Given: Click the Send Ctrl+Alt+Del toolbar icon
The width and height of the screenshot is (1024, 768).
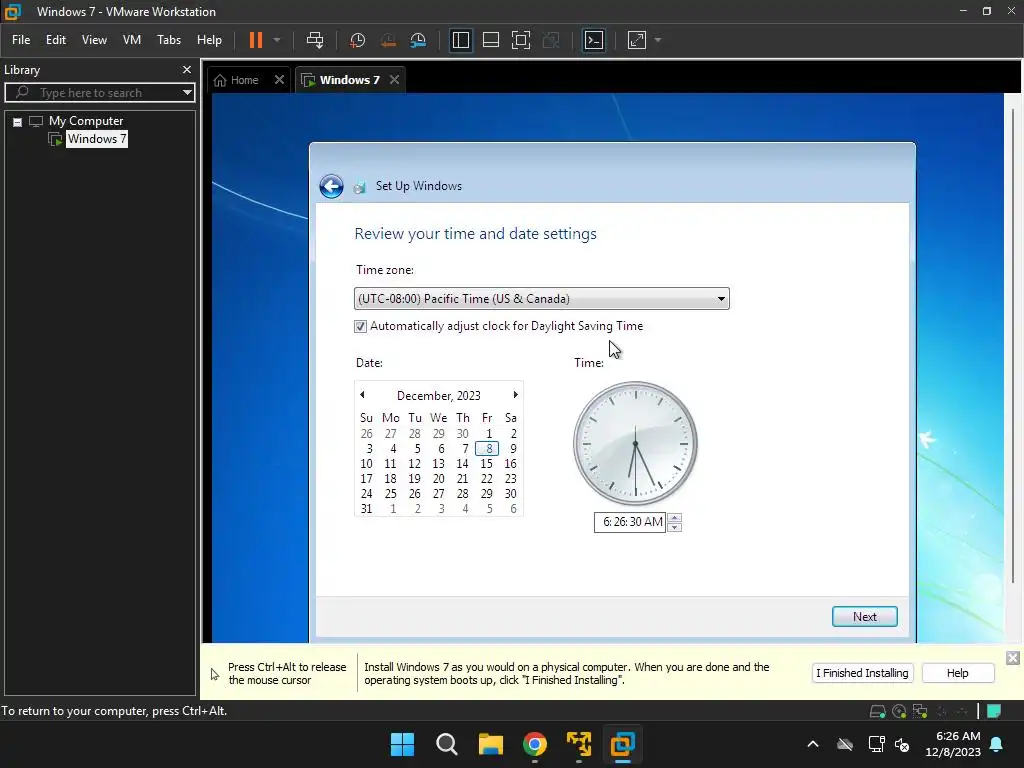Looking at the screenshot, I should [x=315, y=40].
